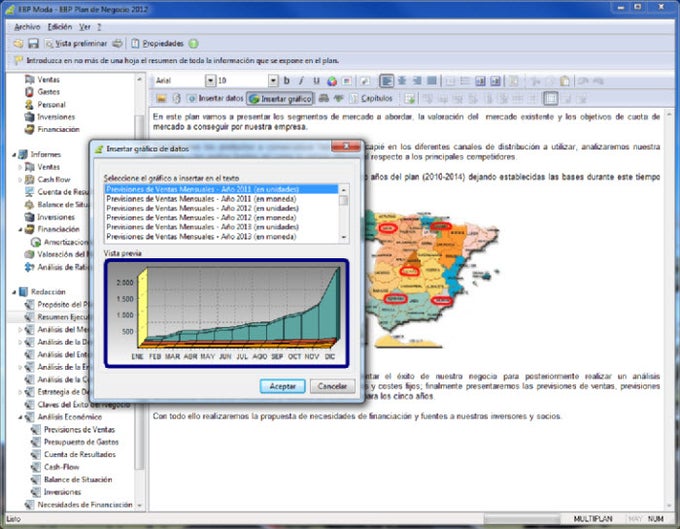Viewport: 680px width, 529px height.
Task: Collapse the Redacción tree node
Action: (14, 292)
